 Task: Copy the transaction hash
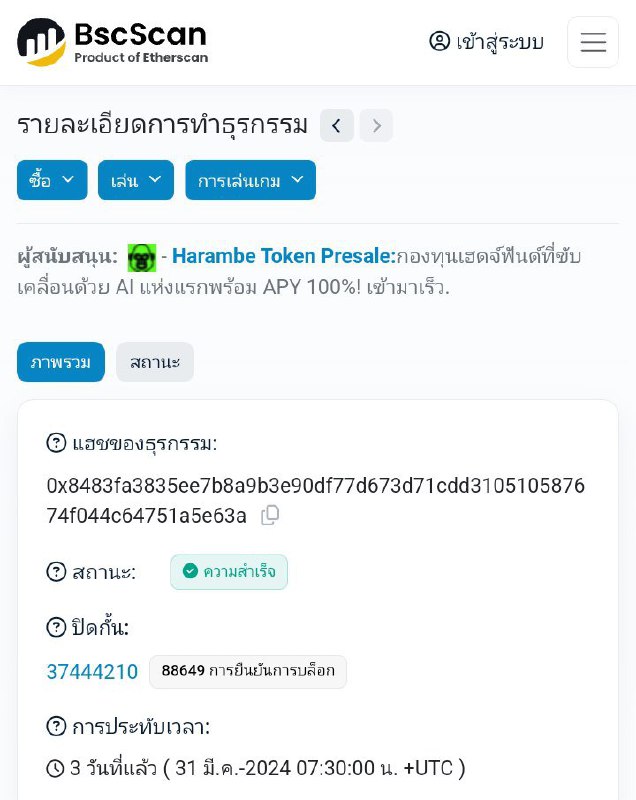[270, 515]
